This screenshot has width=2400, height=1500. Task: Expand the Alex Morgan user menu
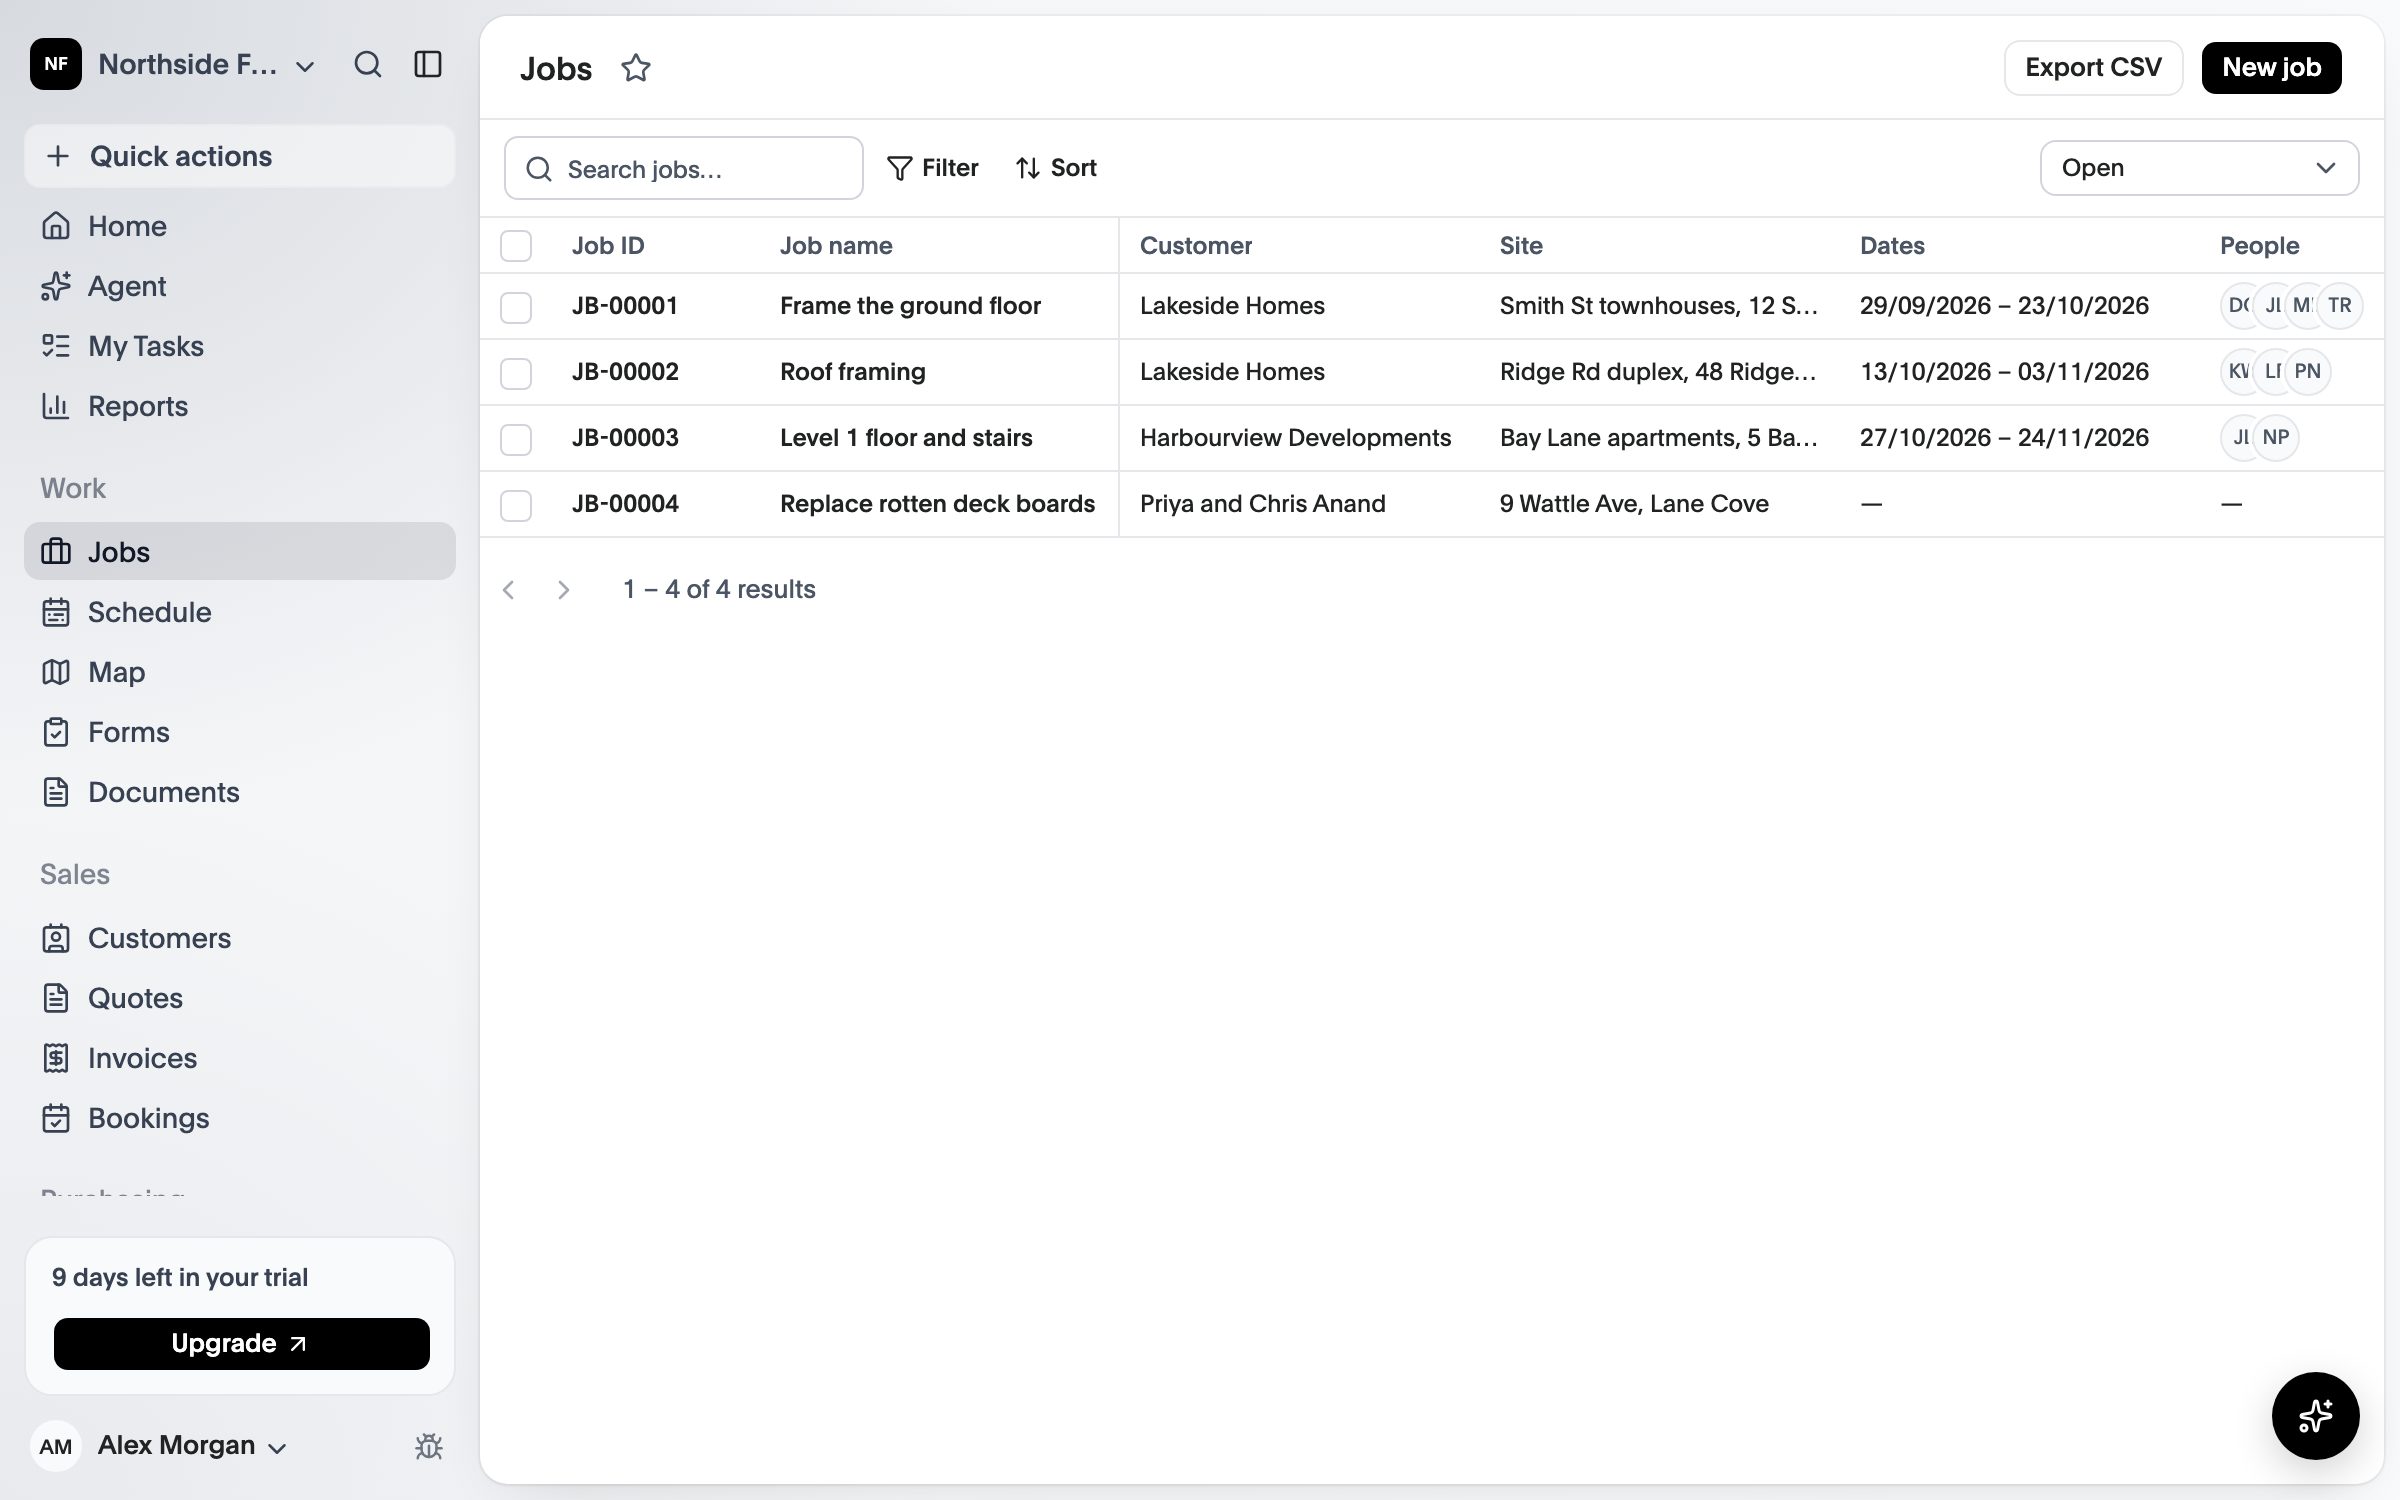(192, 1446)
